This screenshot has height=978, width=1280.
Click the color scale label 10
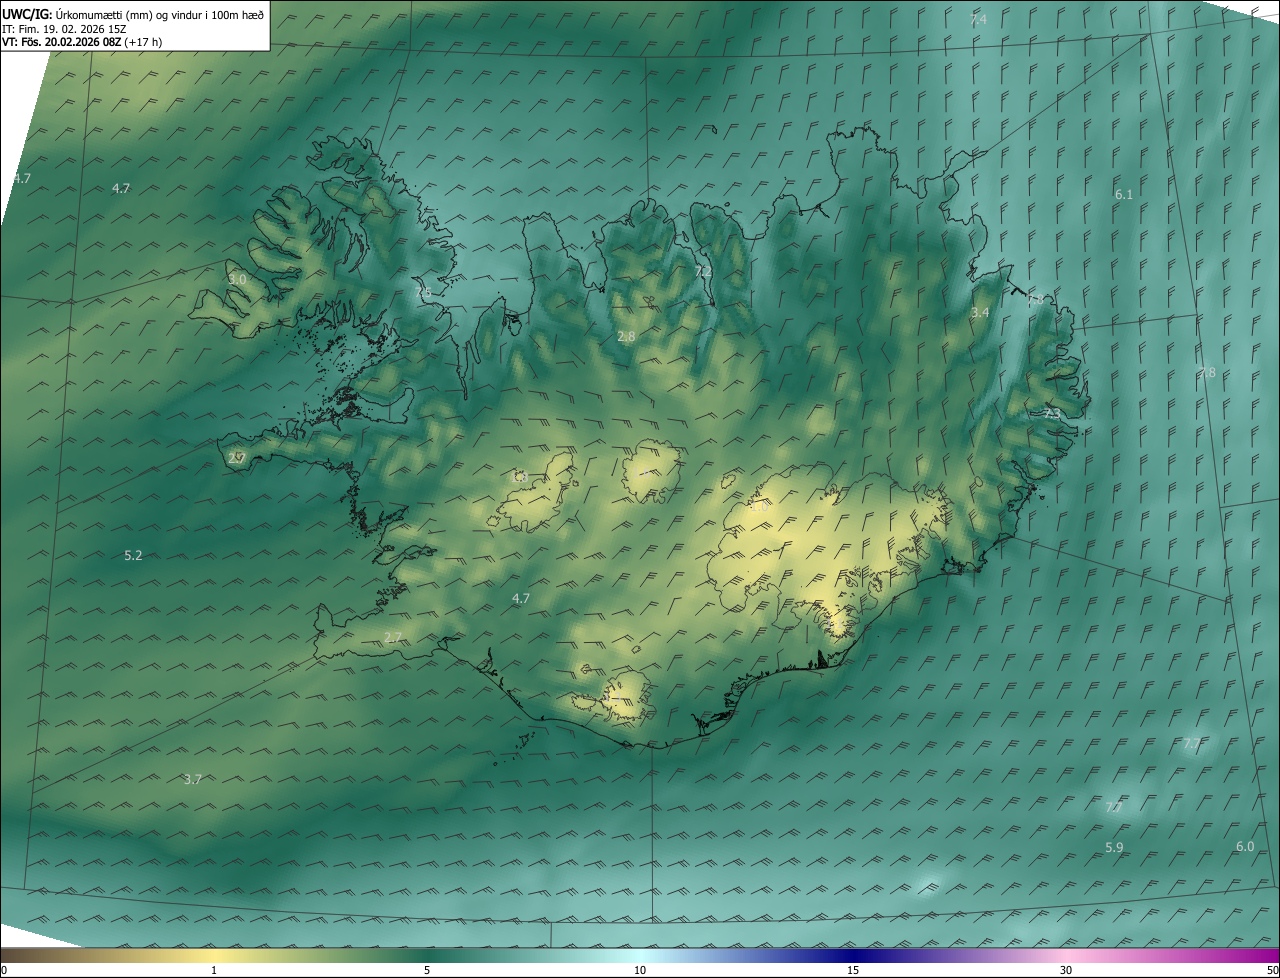[x=640, y=970]
